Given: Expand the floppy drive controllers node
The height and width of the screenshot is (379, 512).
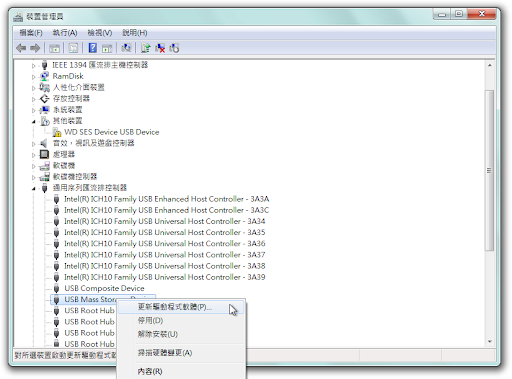Looking at the screenshot, I should click(x=33, y=177).
